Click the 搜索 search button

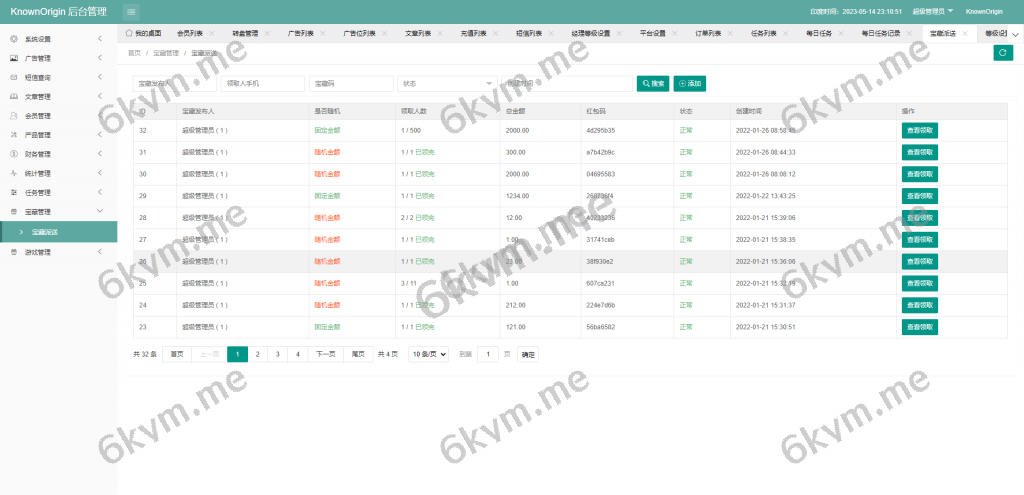653,83
